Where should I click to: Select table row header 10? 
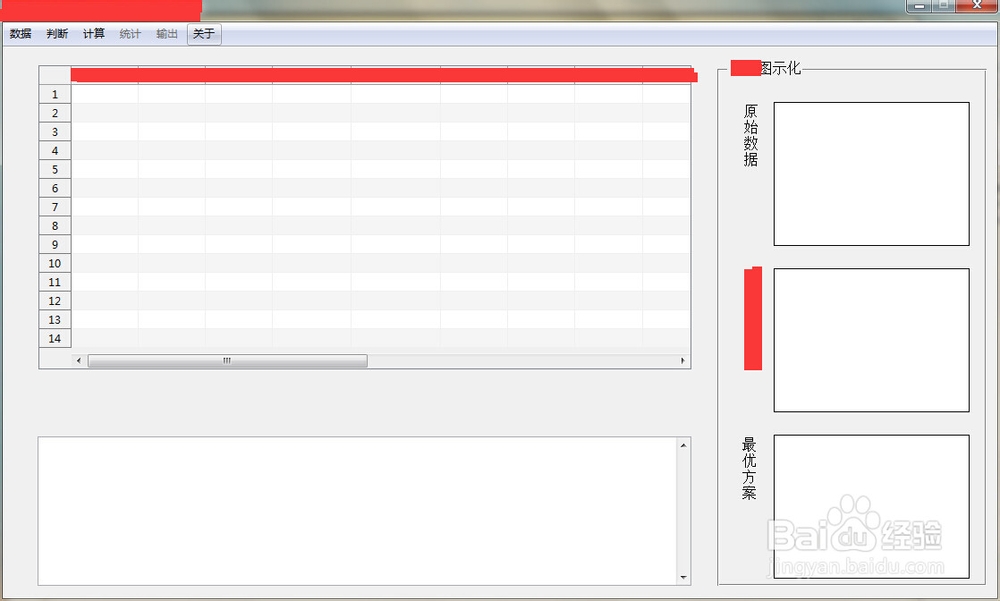click(x=55, y=263)
